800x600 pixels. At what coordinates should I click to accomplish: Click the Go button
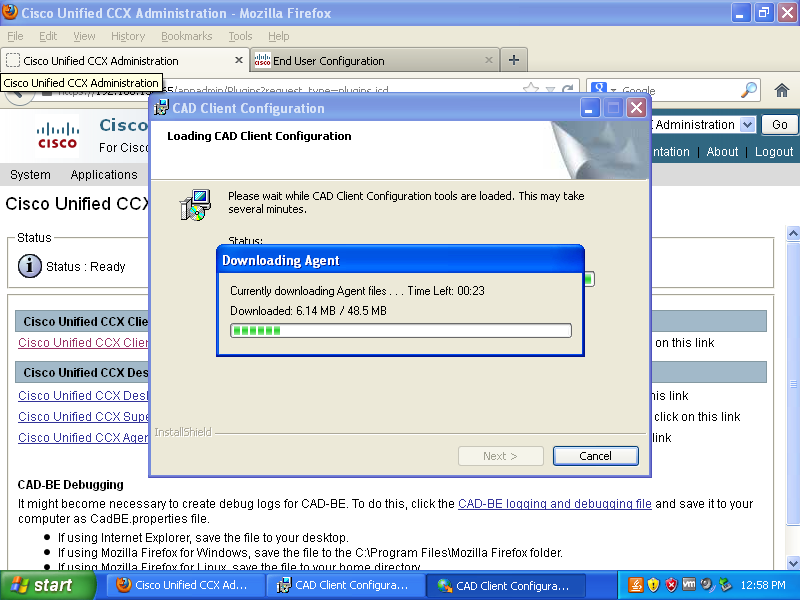[780, 124]
